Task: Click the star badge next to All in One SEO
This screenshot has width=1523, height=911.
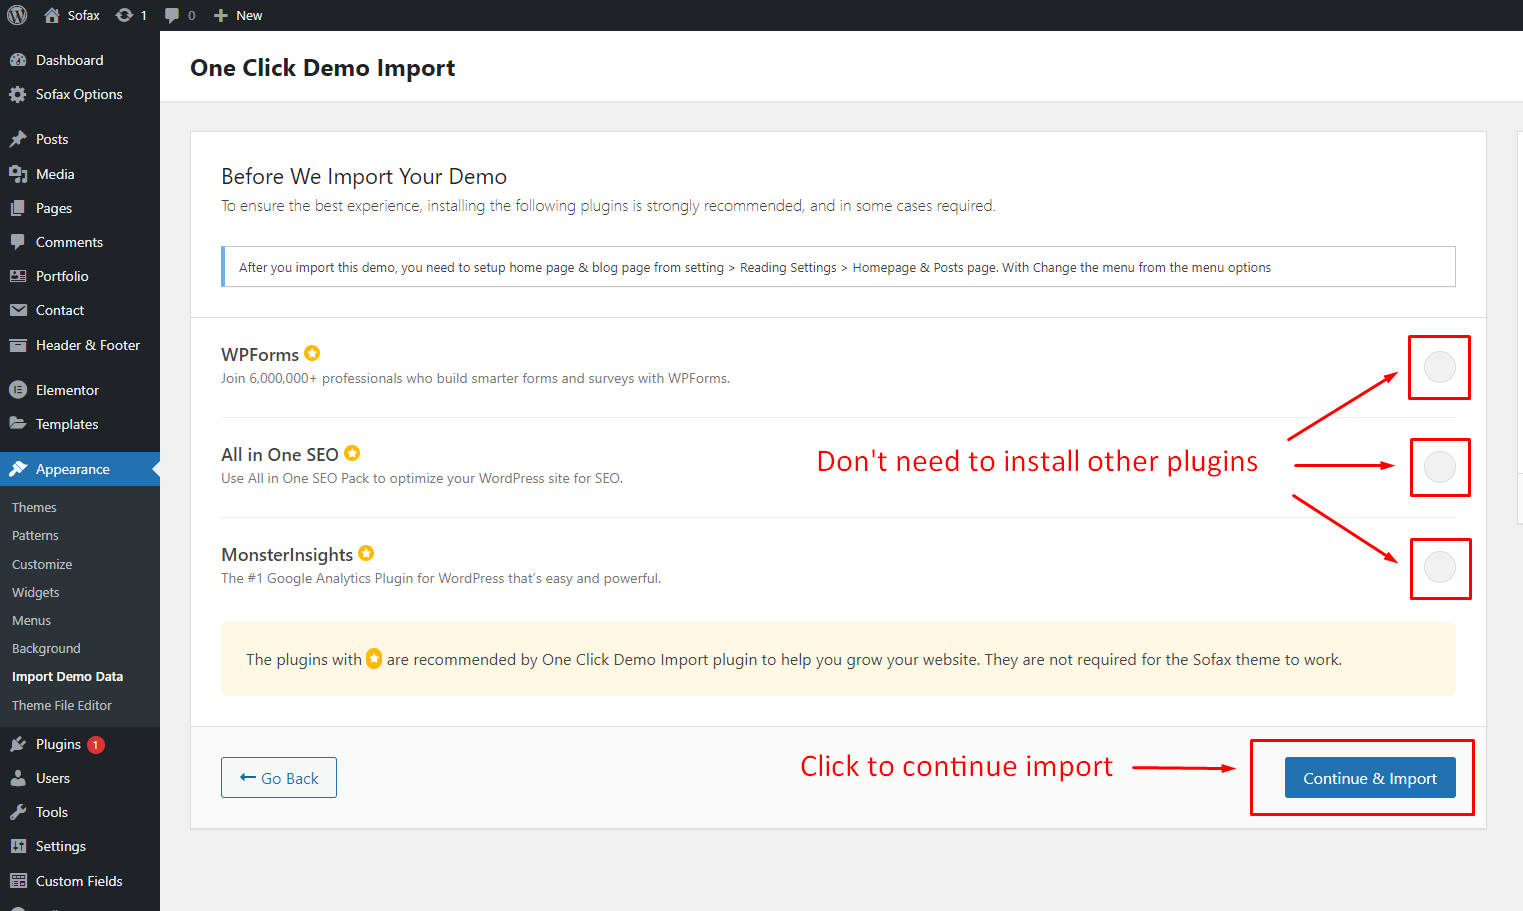Action: pos(352,453)
